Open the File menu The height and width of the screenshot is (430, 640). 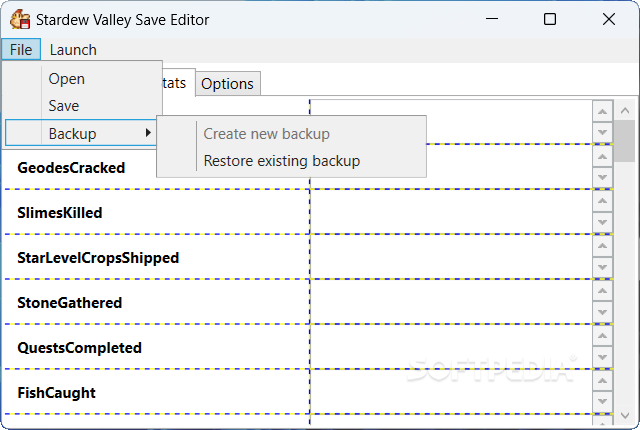pos(21,50)
